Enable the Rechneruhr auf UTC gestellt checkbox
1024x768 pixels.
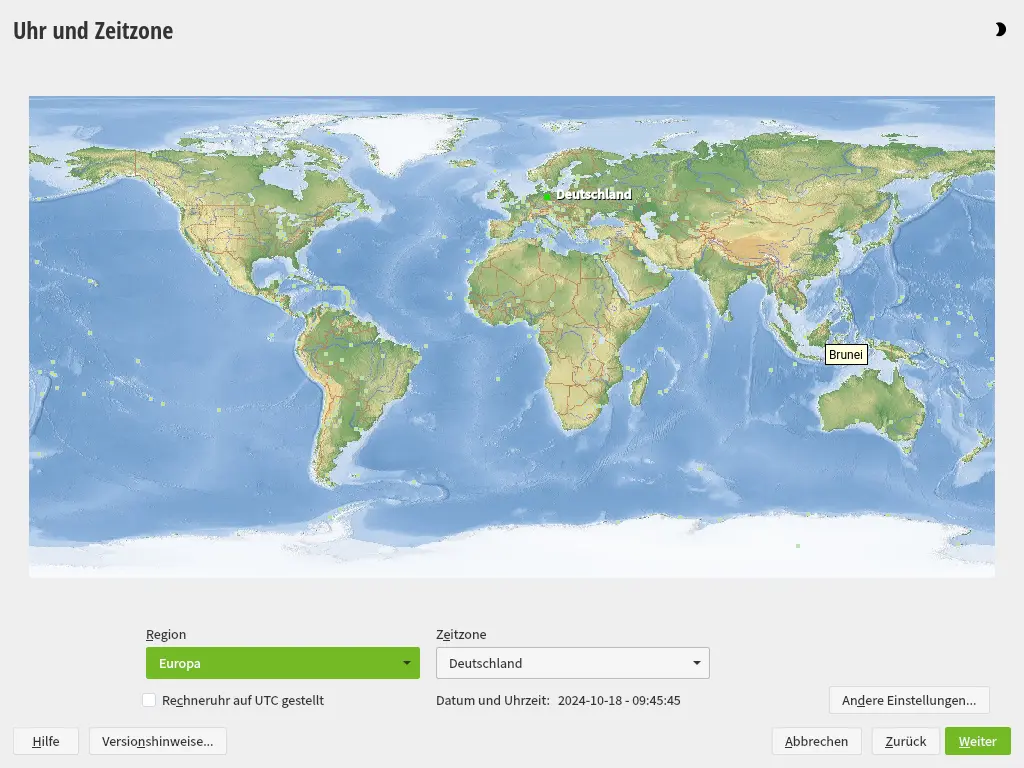click(149, 701)
